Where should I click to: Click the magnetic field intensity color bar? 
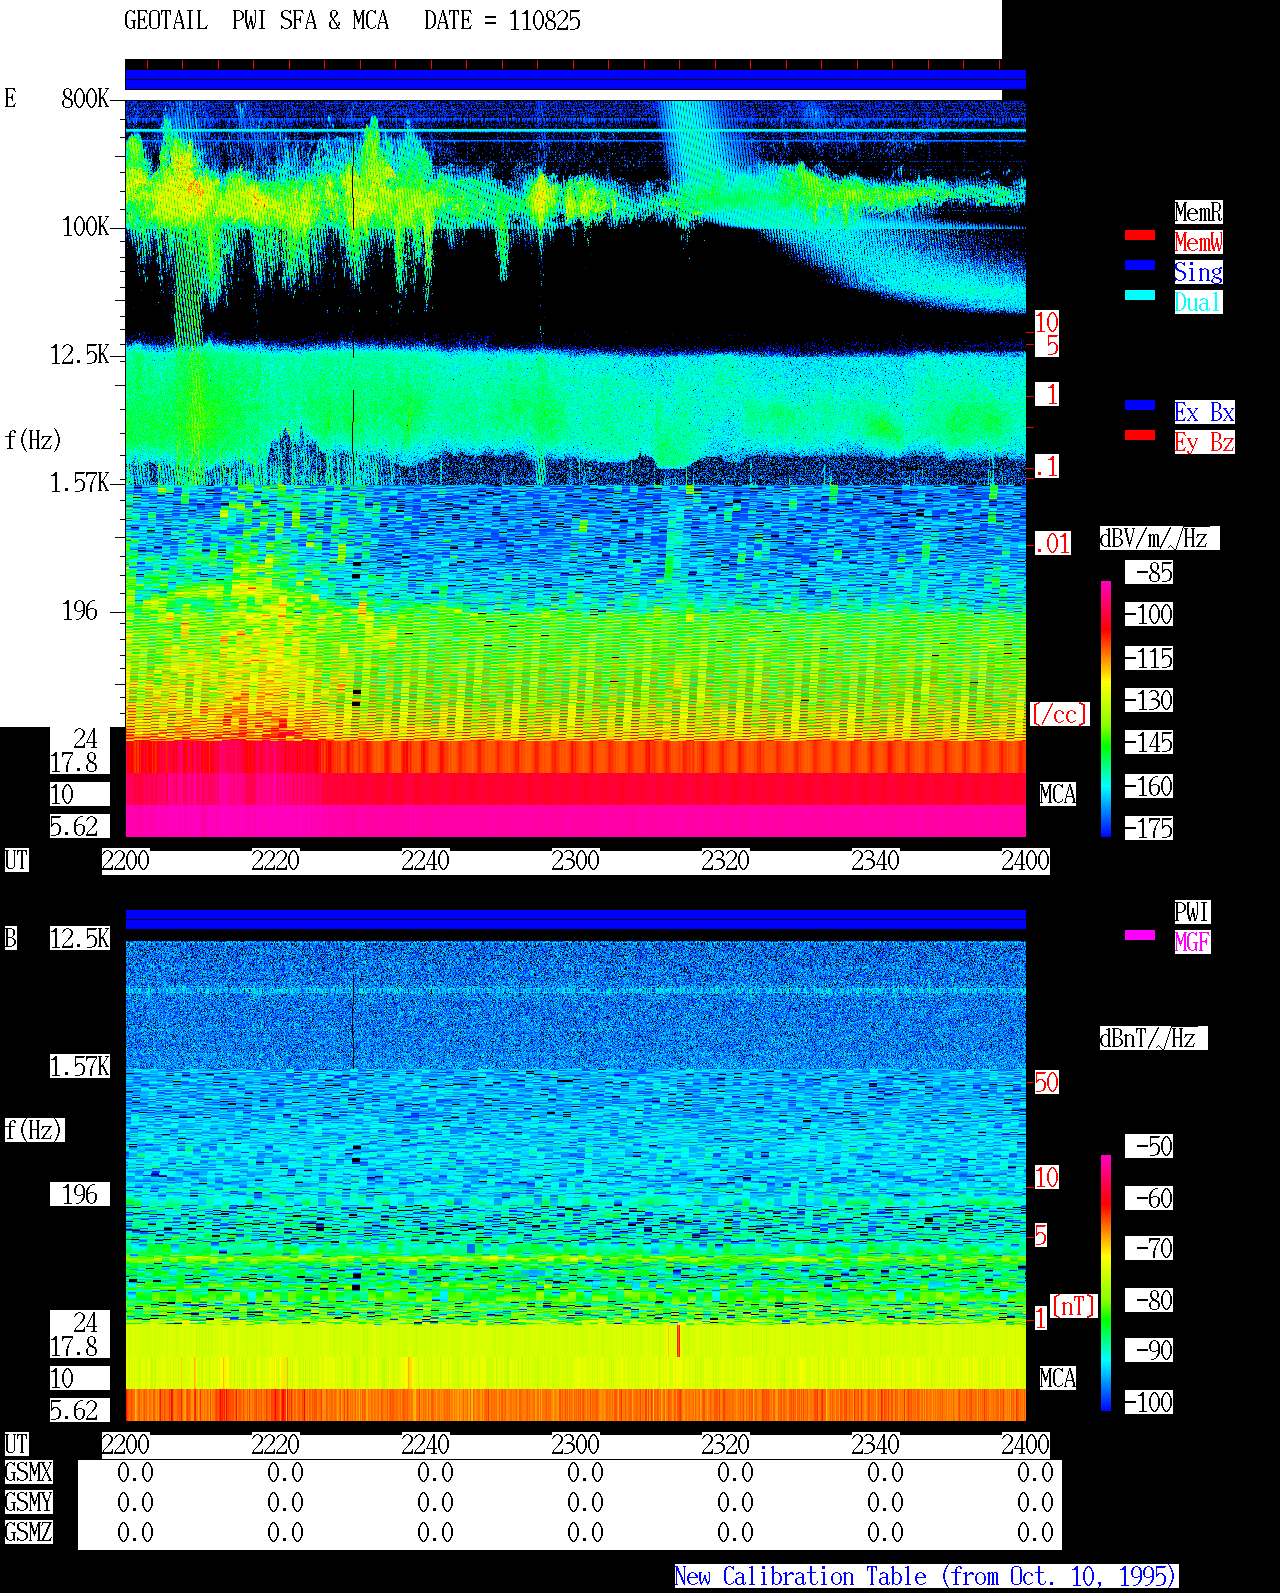tap(1106, 1283)
